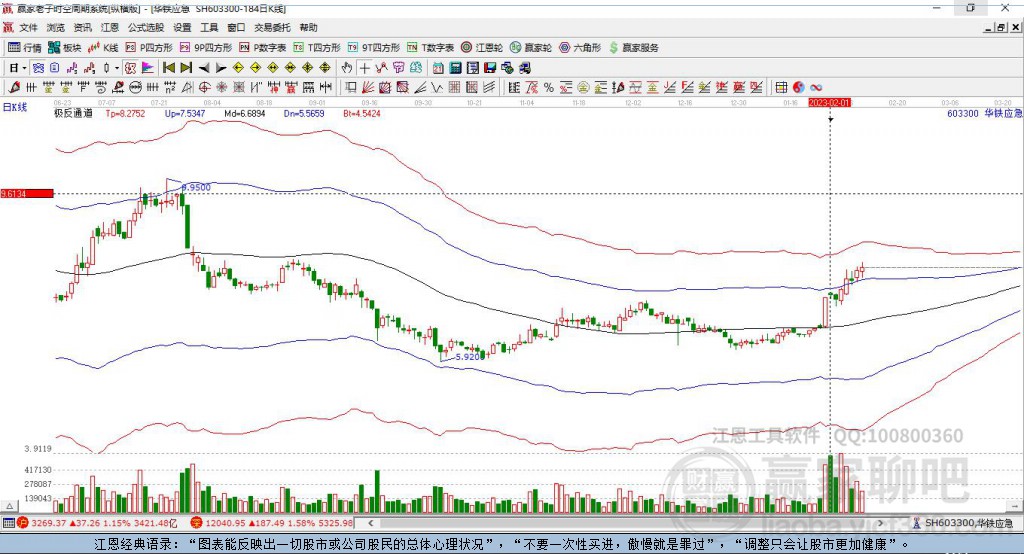The width and height of the screenshot is (1024, 554).
Task: Toggle the hand pan tool
Action: pos(347,68)
